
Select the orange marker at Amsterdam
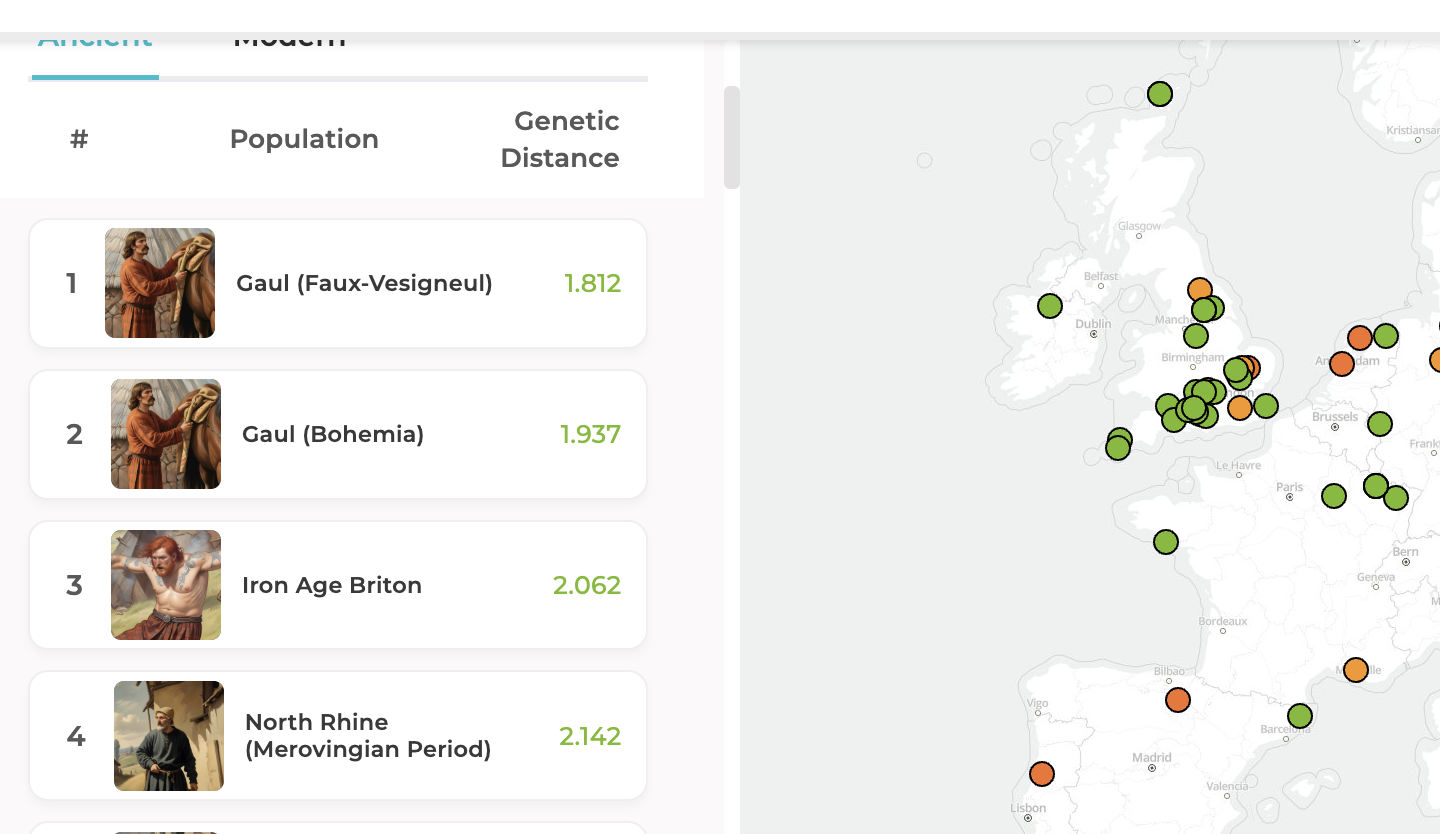click(x=1342, y=364)
